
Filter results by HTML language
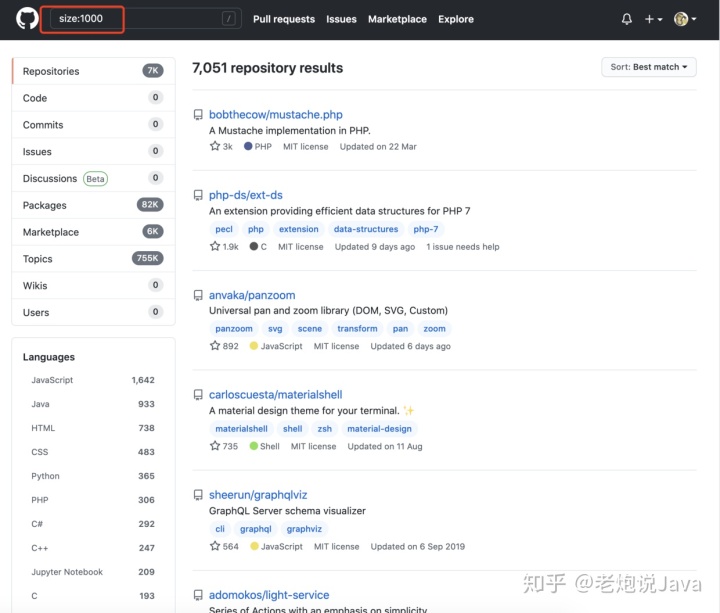[93, 428]
